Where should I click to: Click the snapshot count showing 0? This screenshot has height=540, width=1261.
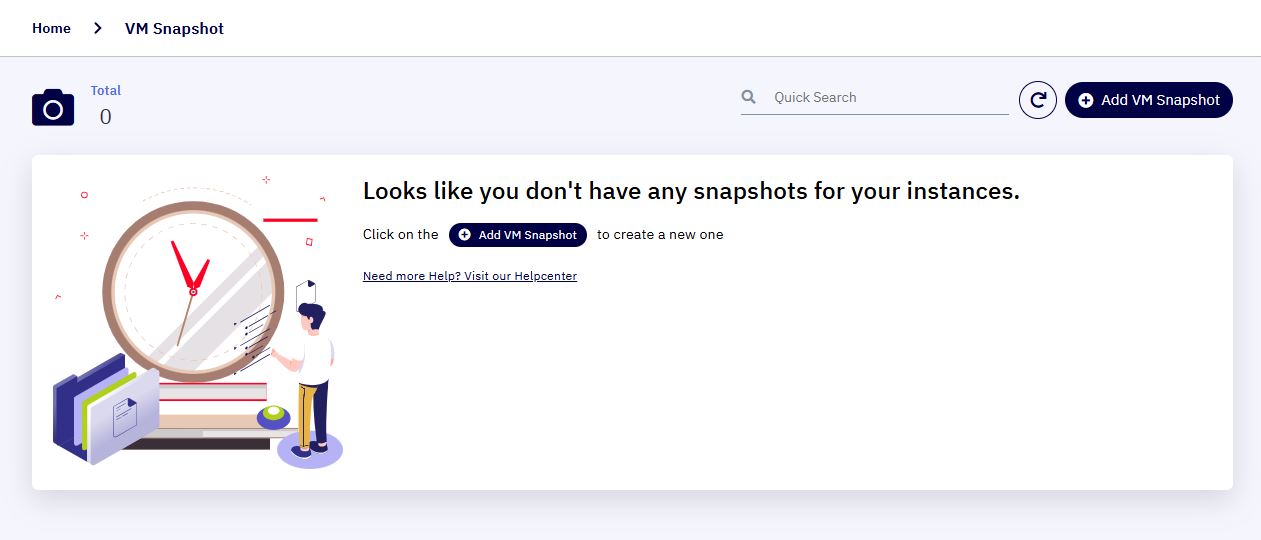(105, 117)
